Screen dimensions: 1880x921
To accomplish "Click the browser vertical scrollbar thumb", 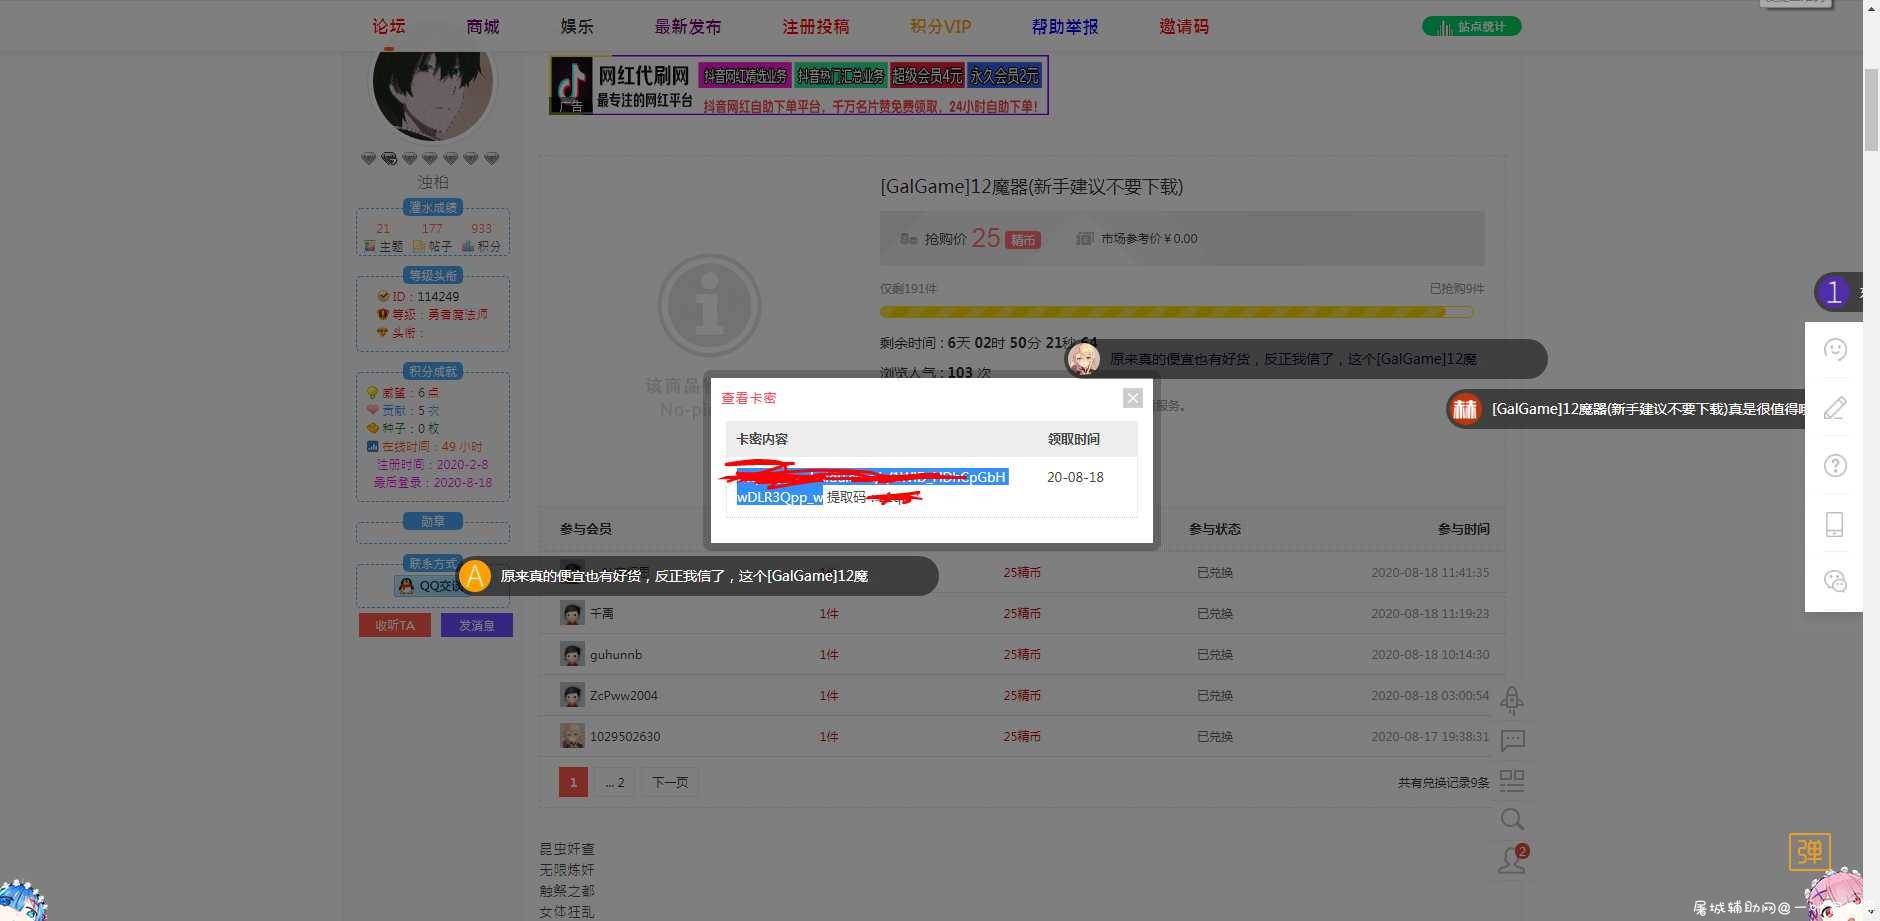I will pyautogui.click(x=1871, y=110).
